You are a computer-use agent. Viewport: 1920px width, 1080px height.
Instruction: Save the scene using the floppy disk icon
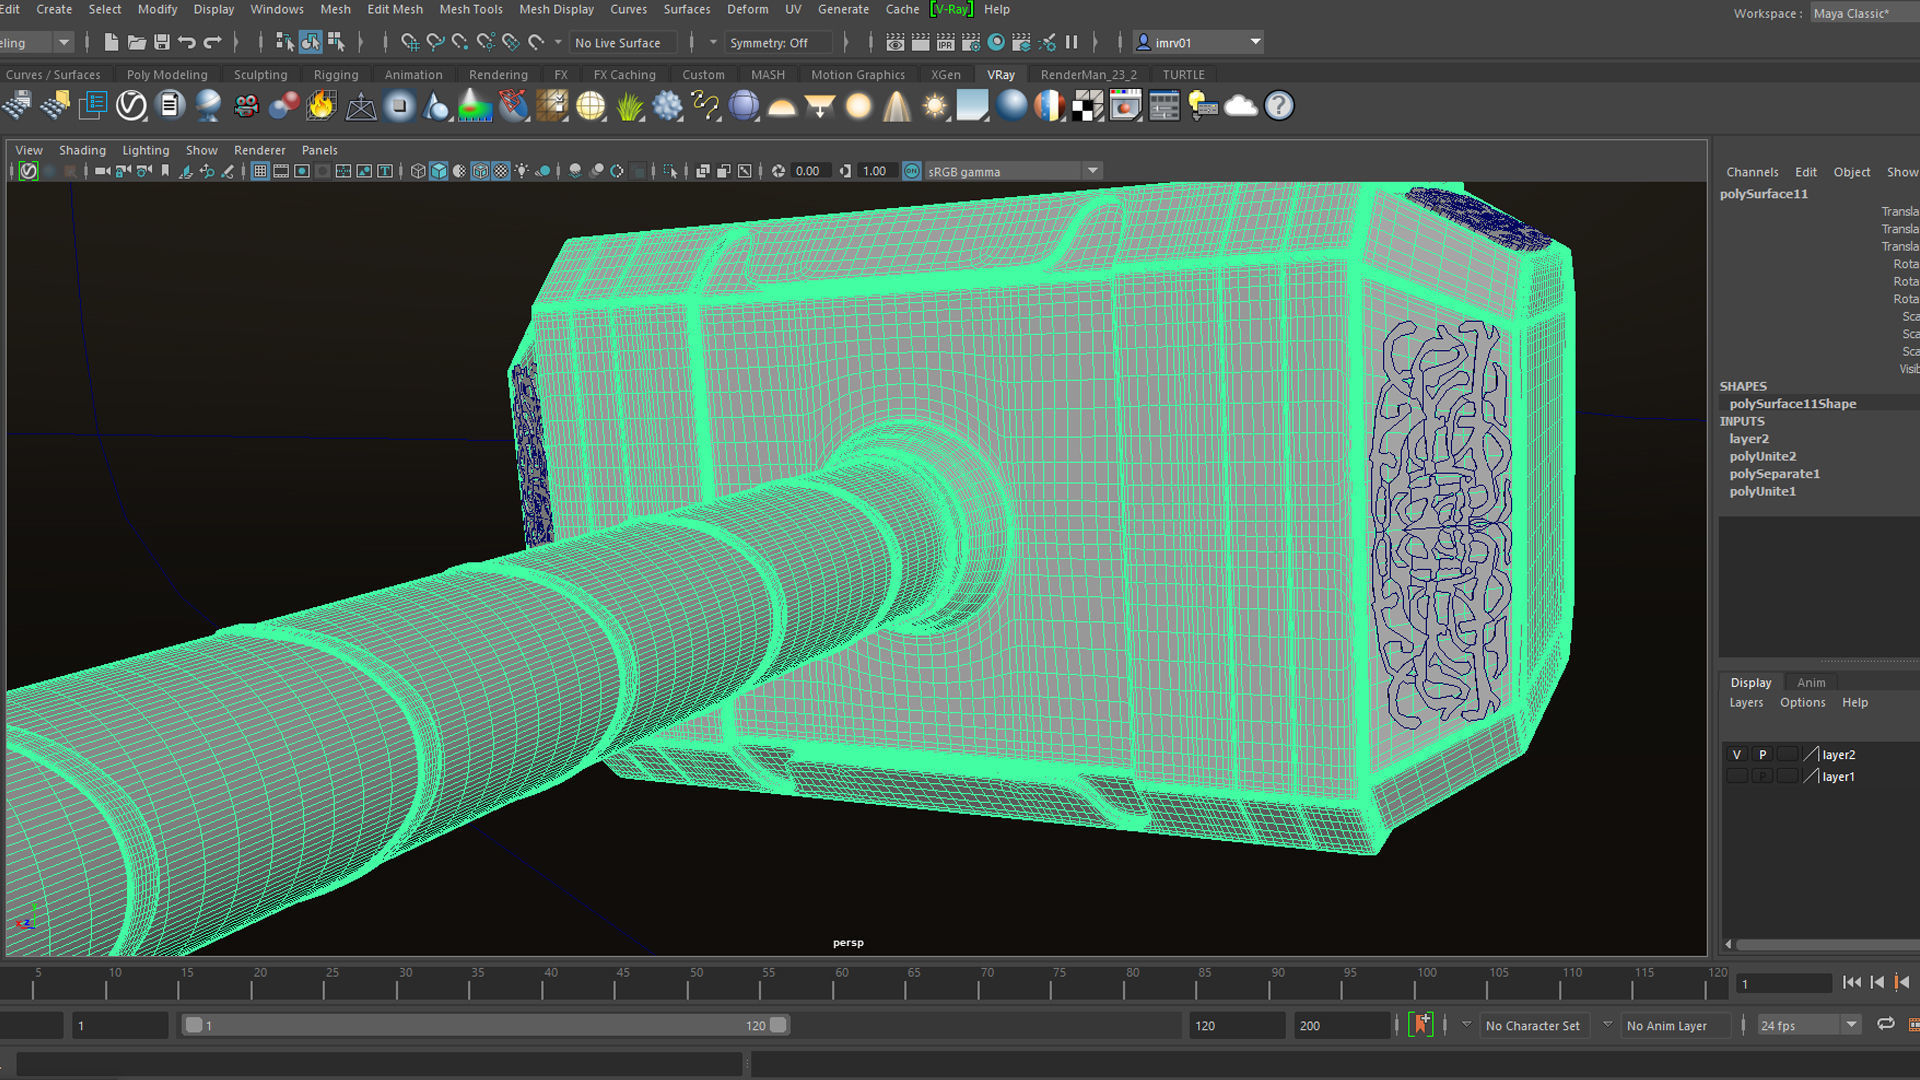tap(161, 42)
